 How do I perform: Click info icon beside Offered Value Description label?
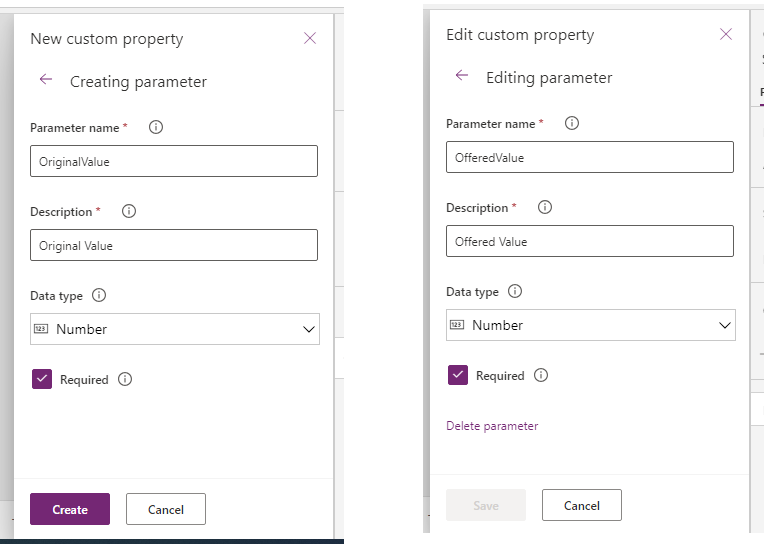tap(544, 208)
